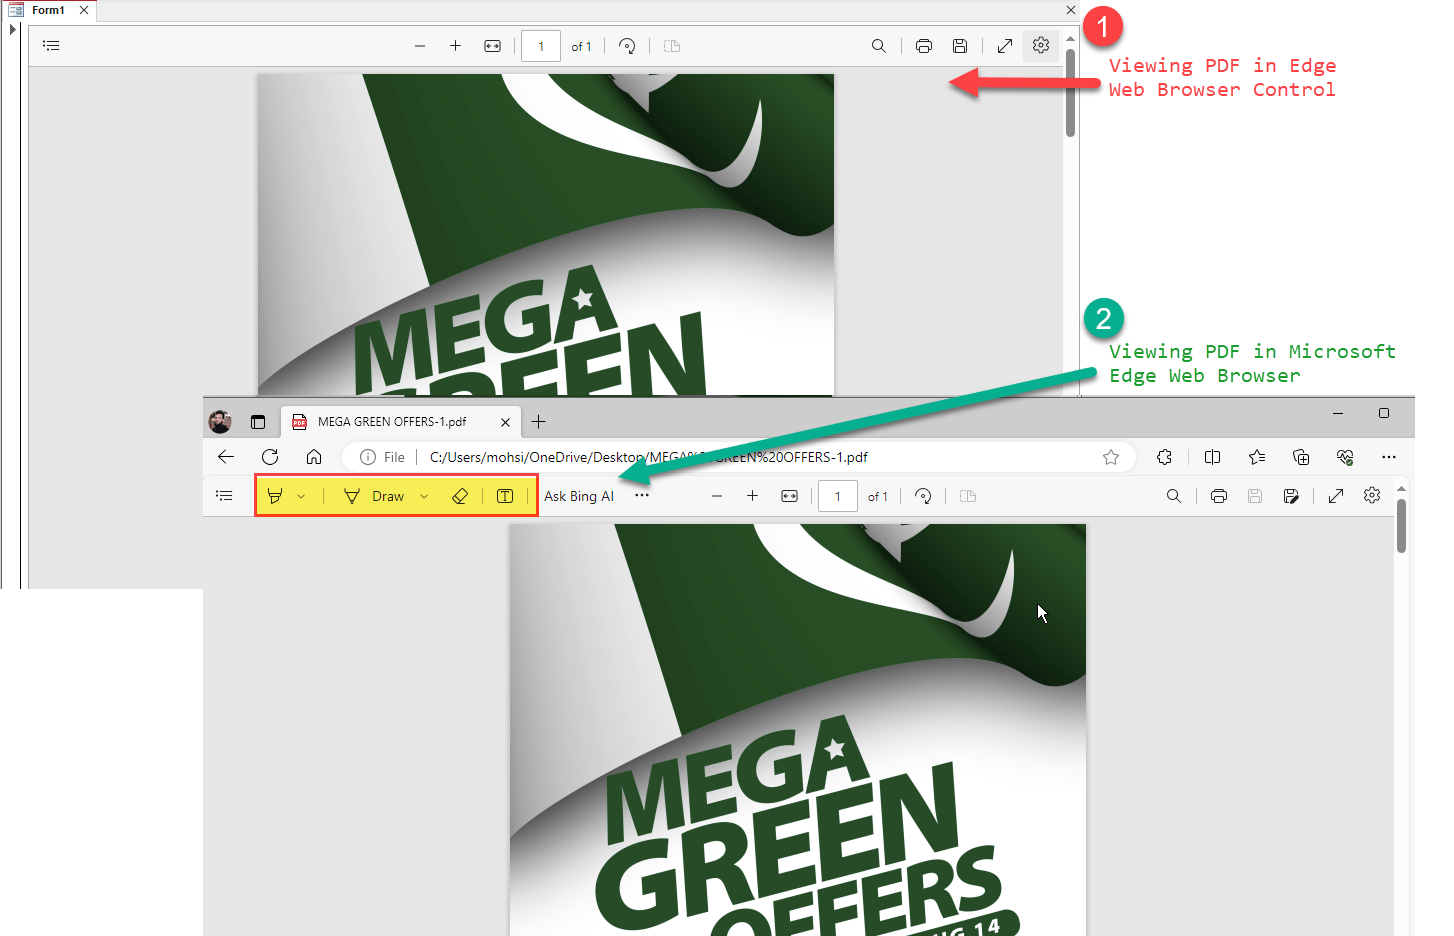The image size is (1454, 936).
Task: Open page view options in Form1 viewer
Action: 672,46
